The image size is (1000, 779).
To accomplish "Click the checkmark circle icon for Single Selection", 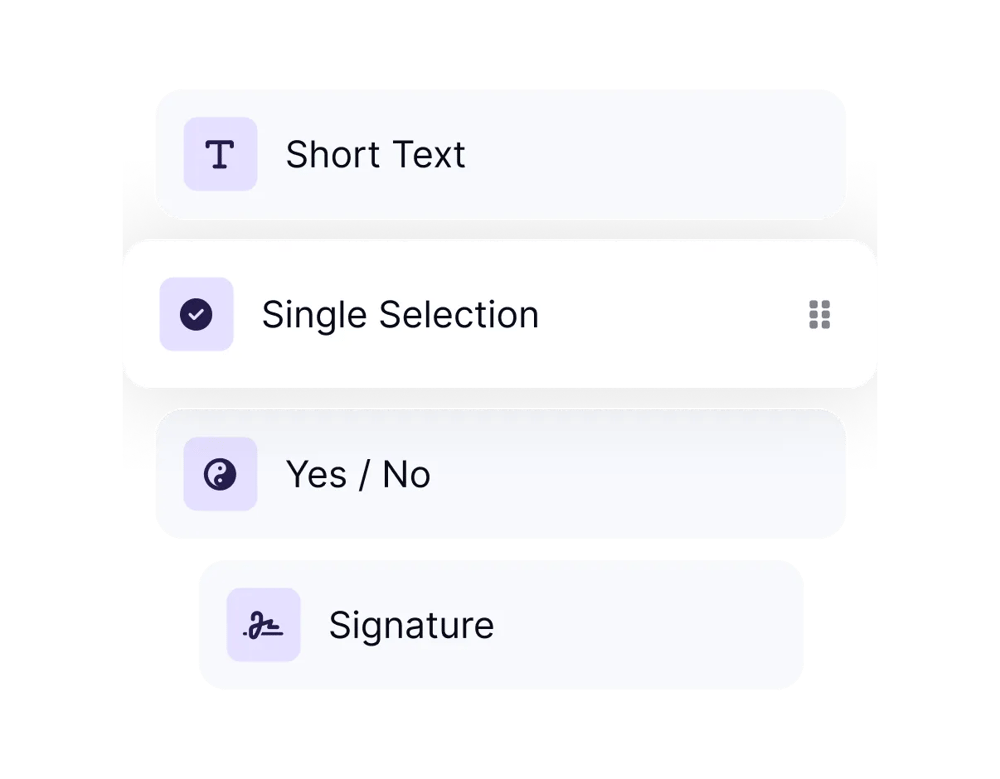I will tap(196, 314).
